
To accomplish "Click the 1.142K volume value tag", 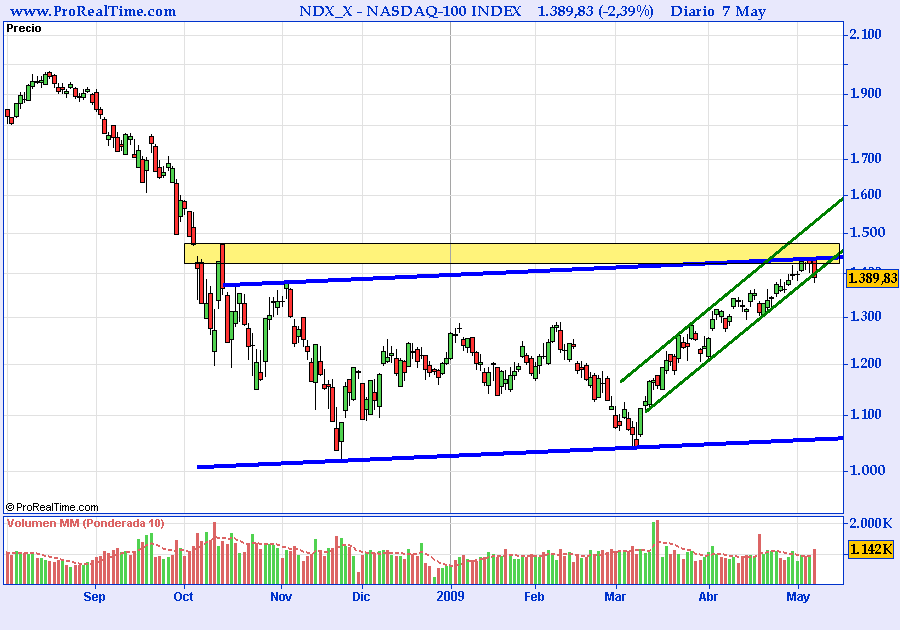I will coord(869,548).
